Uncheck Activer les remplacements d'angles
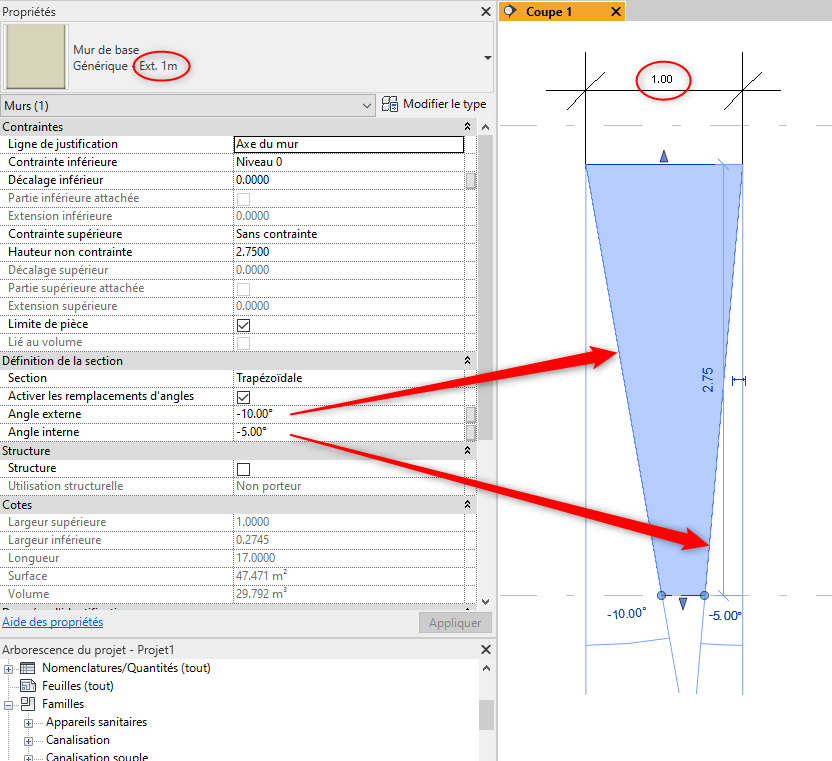Screen dimensions: 832x761 [x=243, y=397]
